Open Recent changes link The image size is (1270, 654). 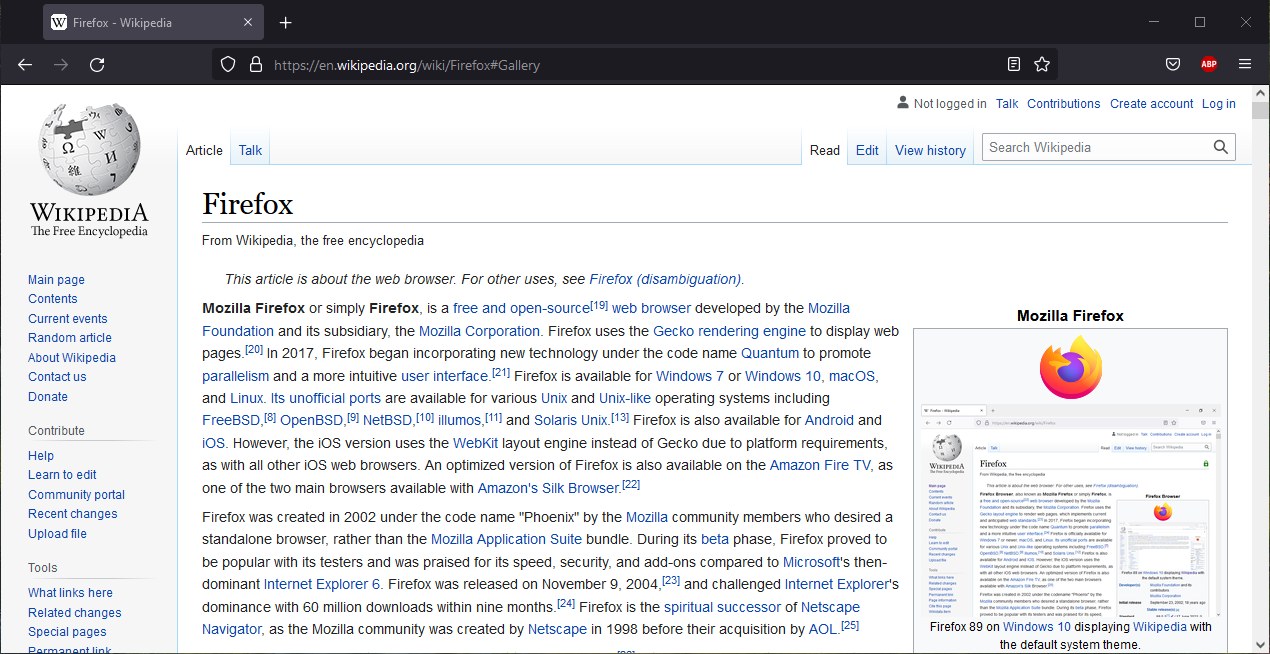tap(72, 514)
